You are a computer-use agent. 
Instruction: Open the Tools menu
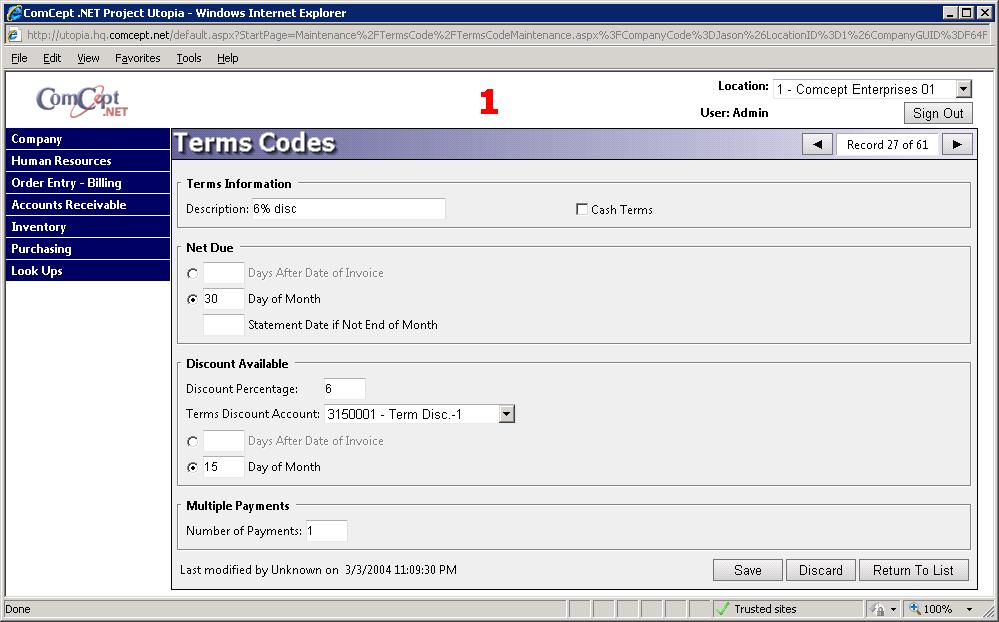click(x=189, y=58)
